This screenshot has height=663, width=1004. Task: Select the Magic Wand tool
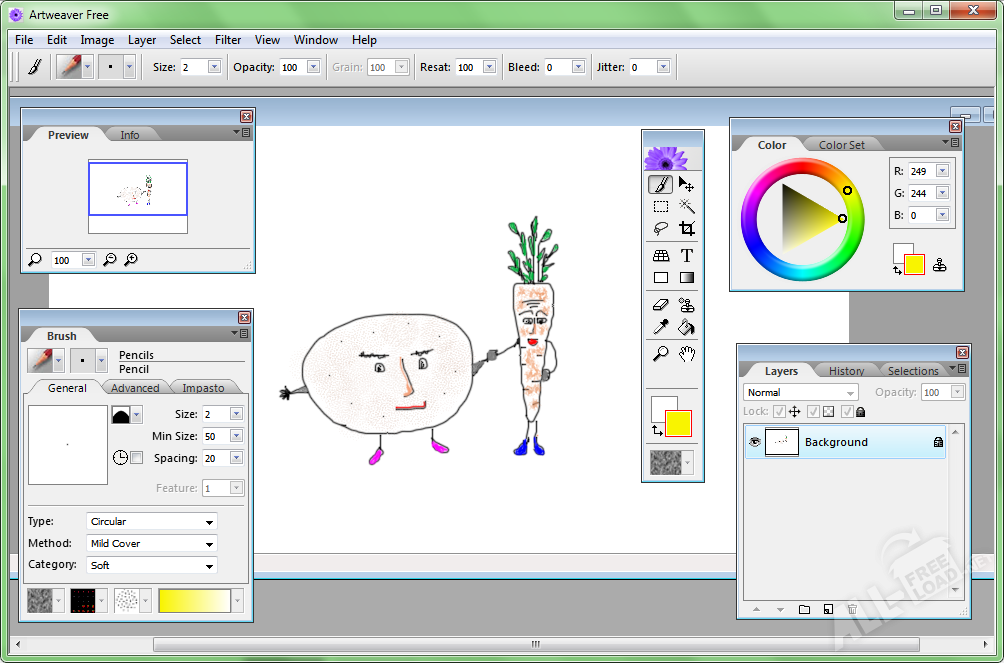click(686, 206)
